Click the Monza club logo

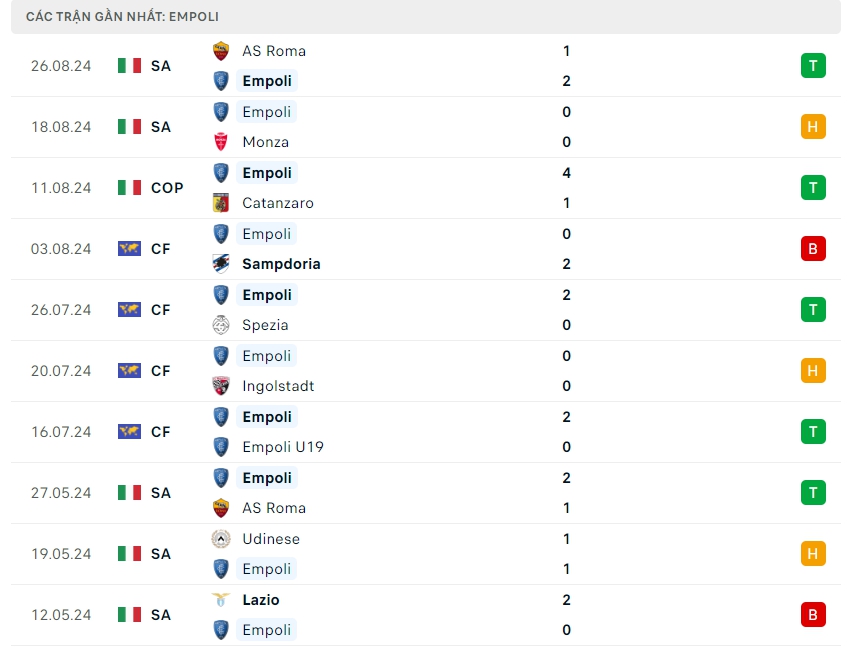221,142
